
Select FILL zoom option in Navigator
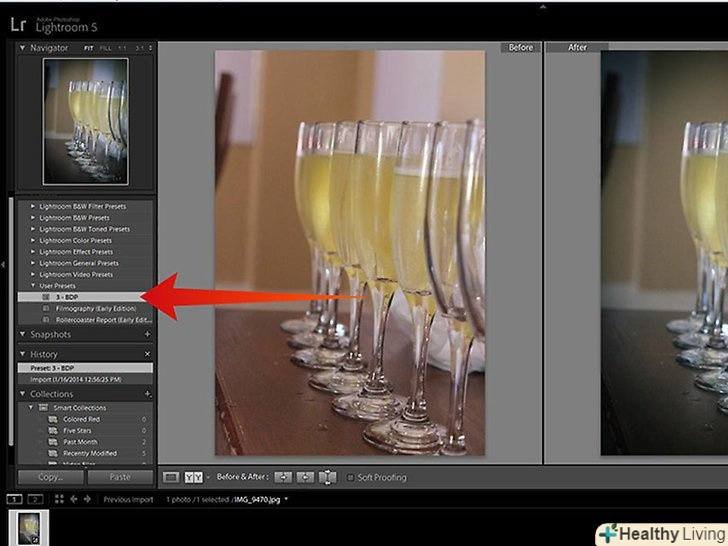105,47
